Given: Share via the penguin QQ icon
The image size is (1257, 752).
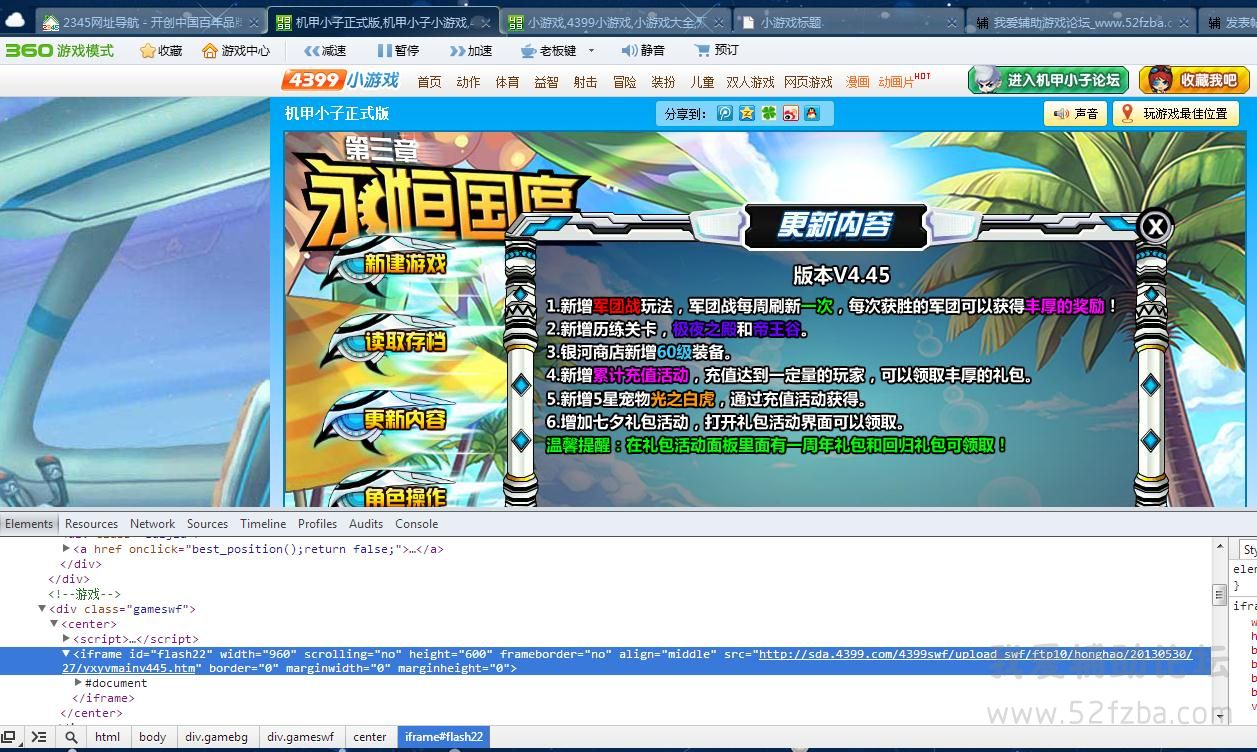Looking at the screenshot, I should pos(812,114).
